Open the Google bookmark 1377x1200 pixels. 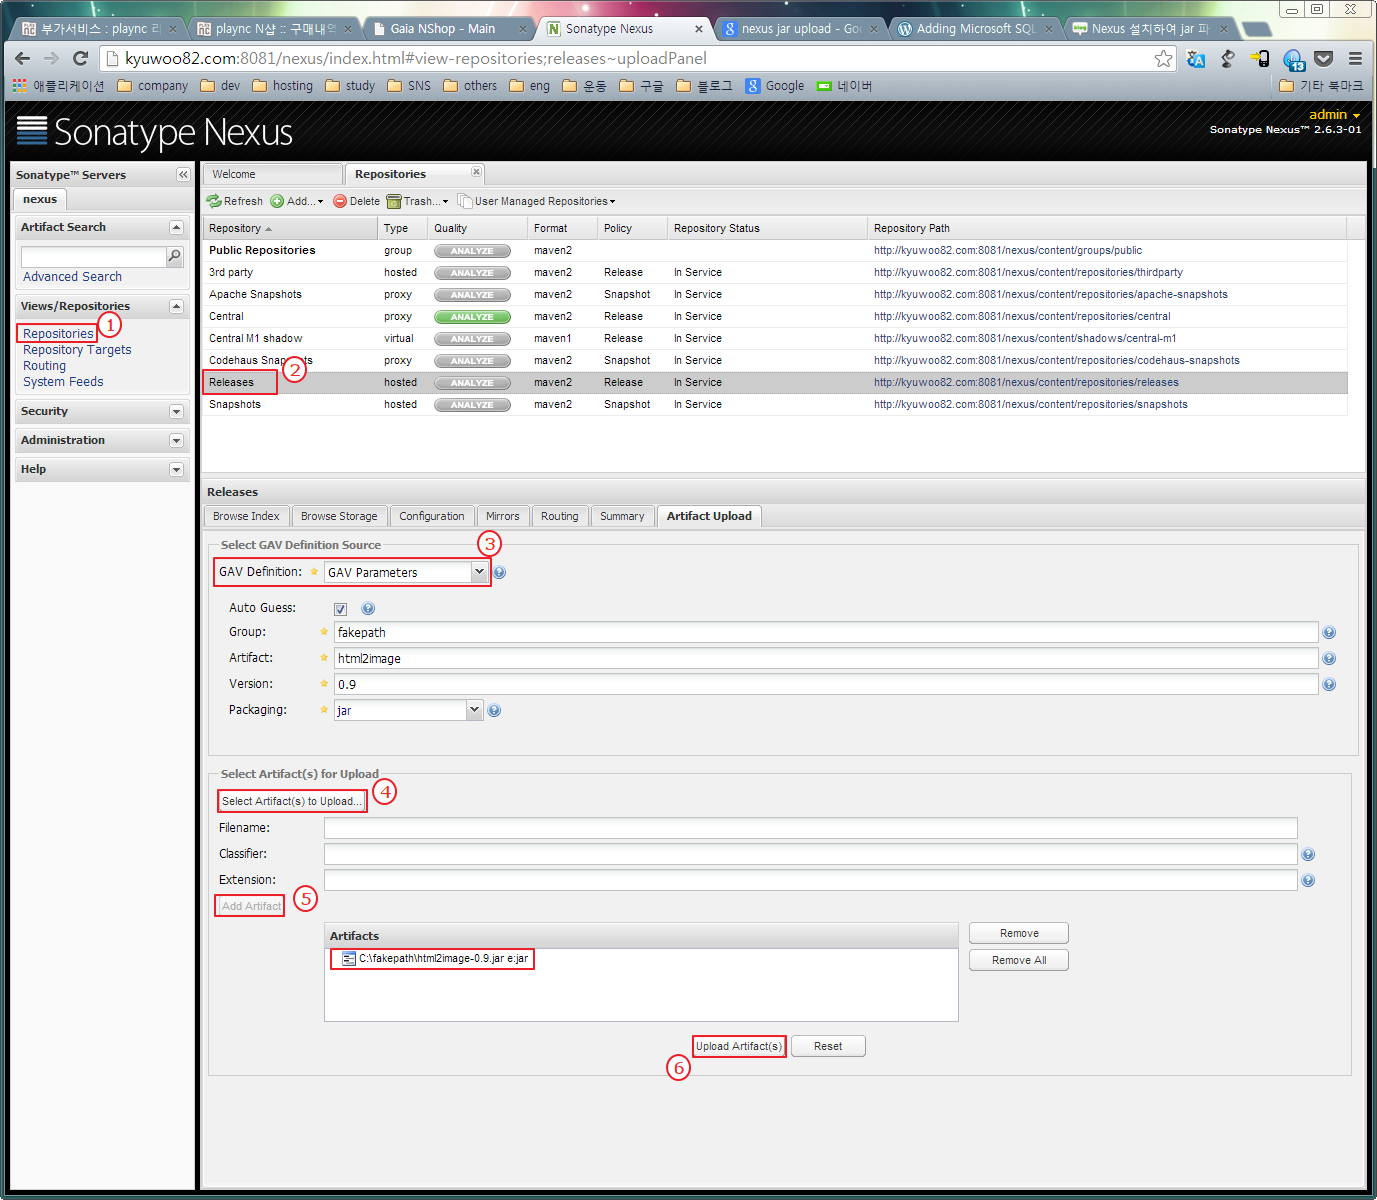(775, 86)
